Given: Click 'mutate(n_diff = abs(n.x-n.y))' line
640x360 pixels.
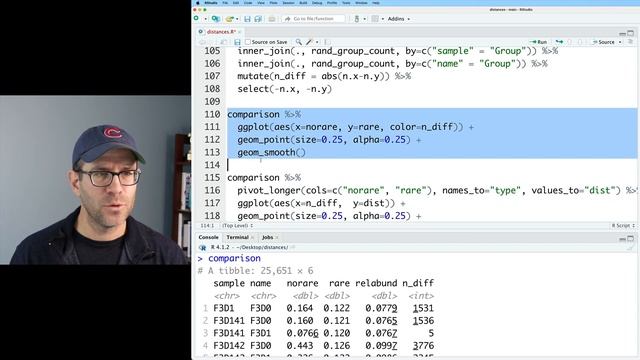Looking at the screenshot, I should tap(324, 76).
